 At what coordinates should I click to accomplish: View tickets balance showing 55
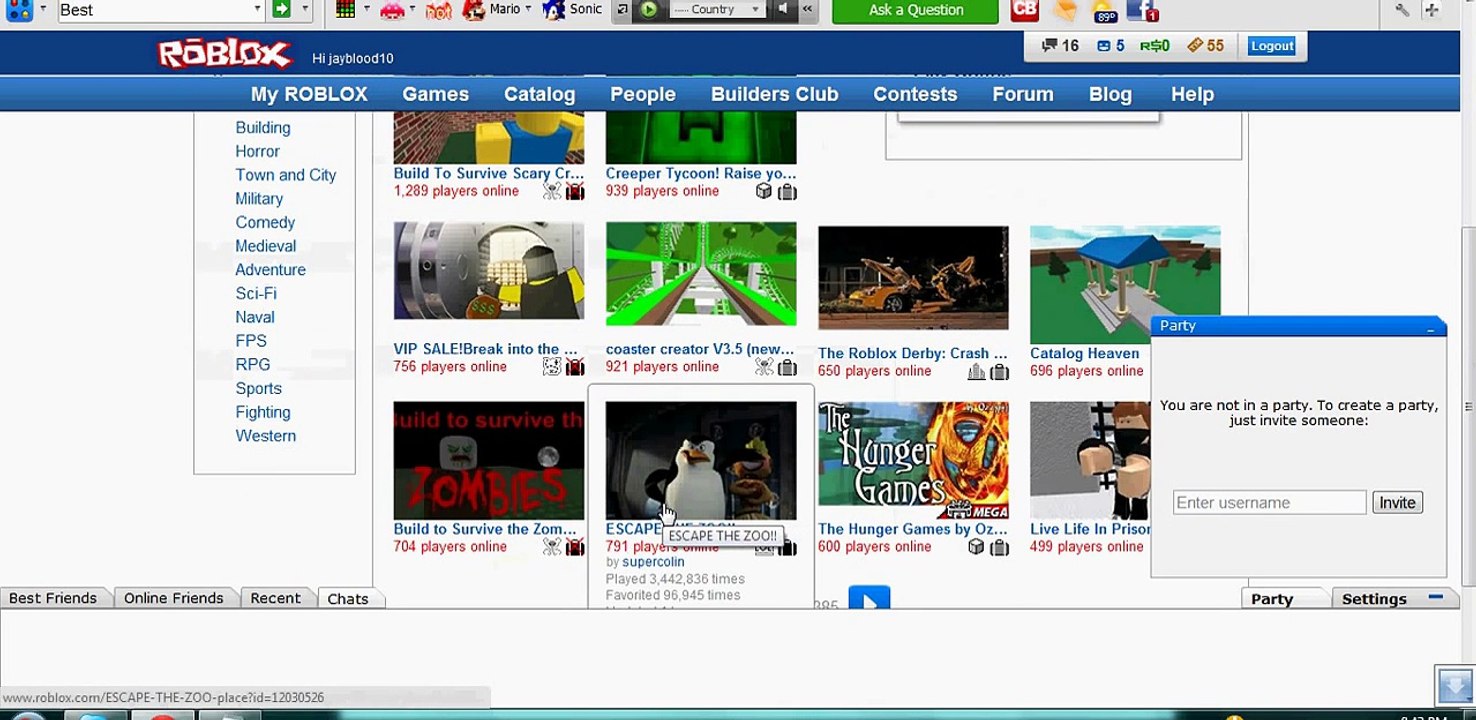pyautogui.click(x=1206, y=46)
